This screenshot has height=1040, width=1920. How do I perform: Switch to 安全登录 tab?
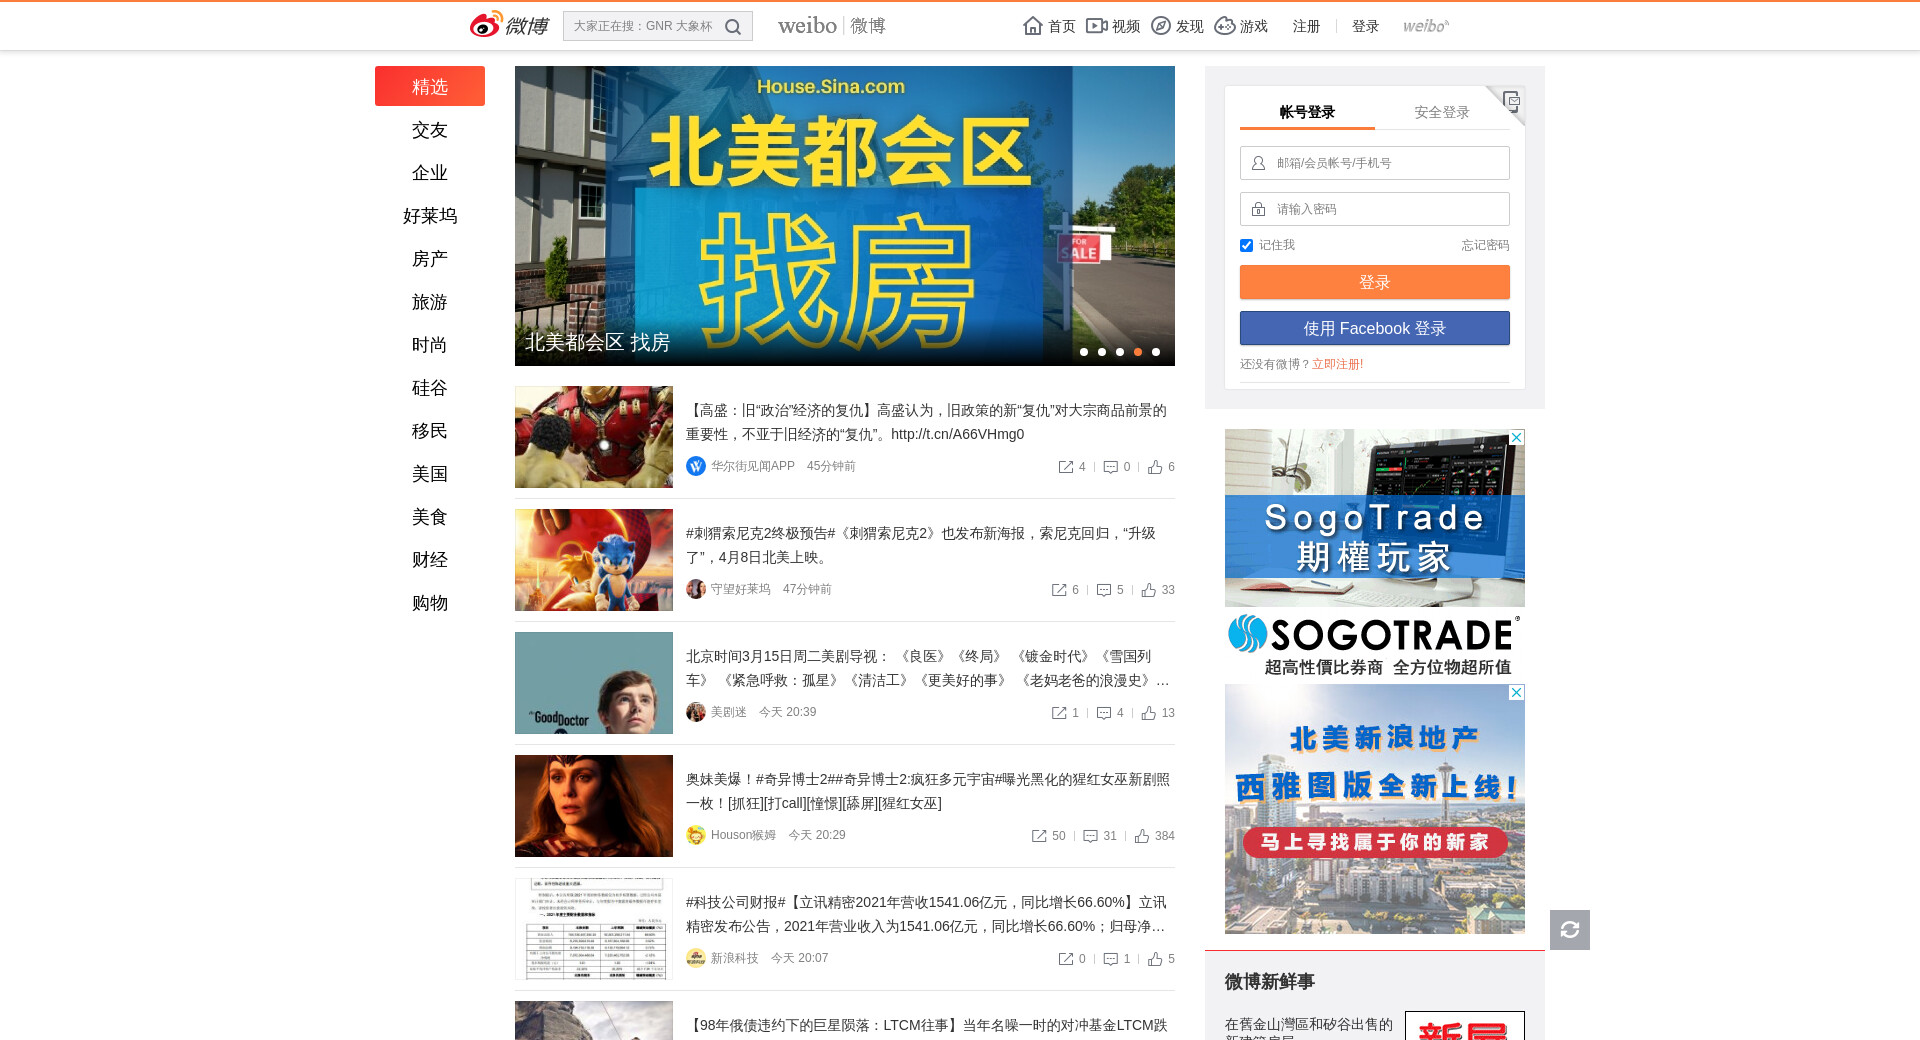pos(1441,112)
